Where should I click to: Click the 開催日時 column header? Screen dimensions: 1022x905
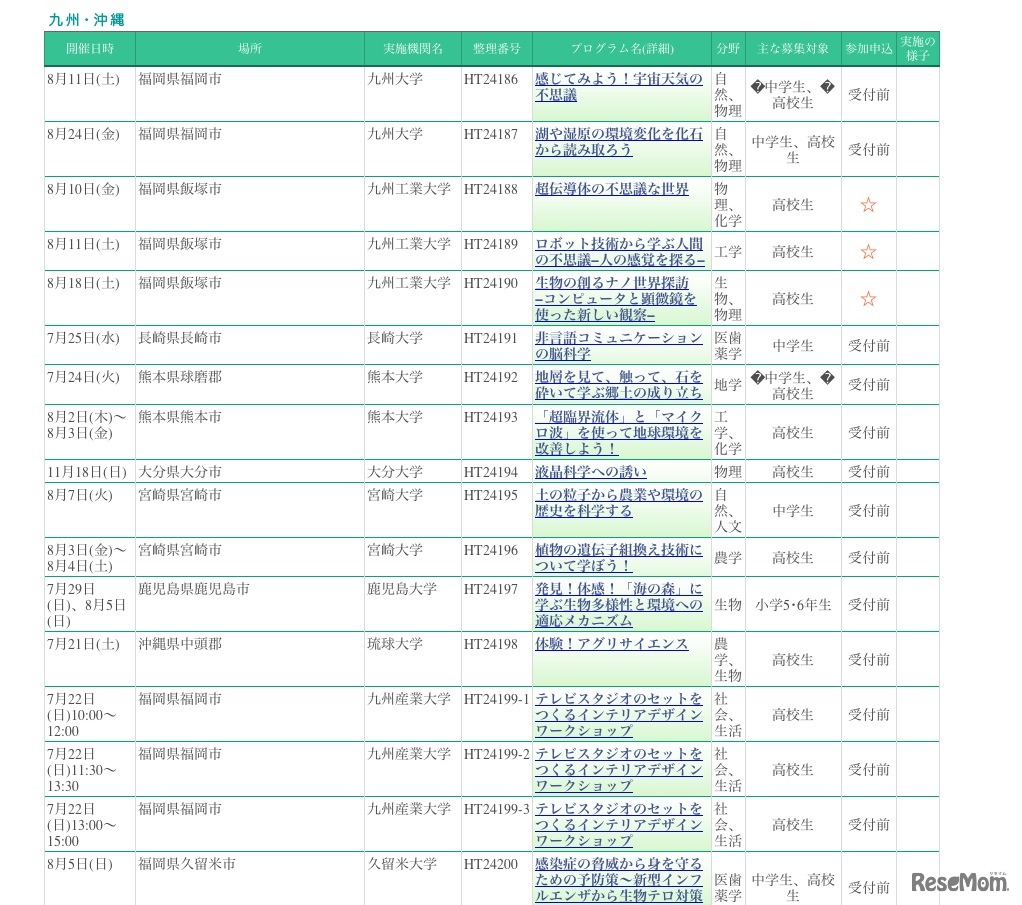pyautogui.click(x=90, y=49)
